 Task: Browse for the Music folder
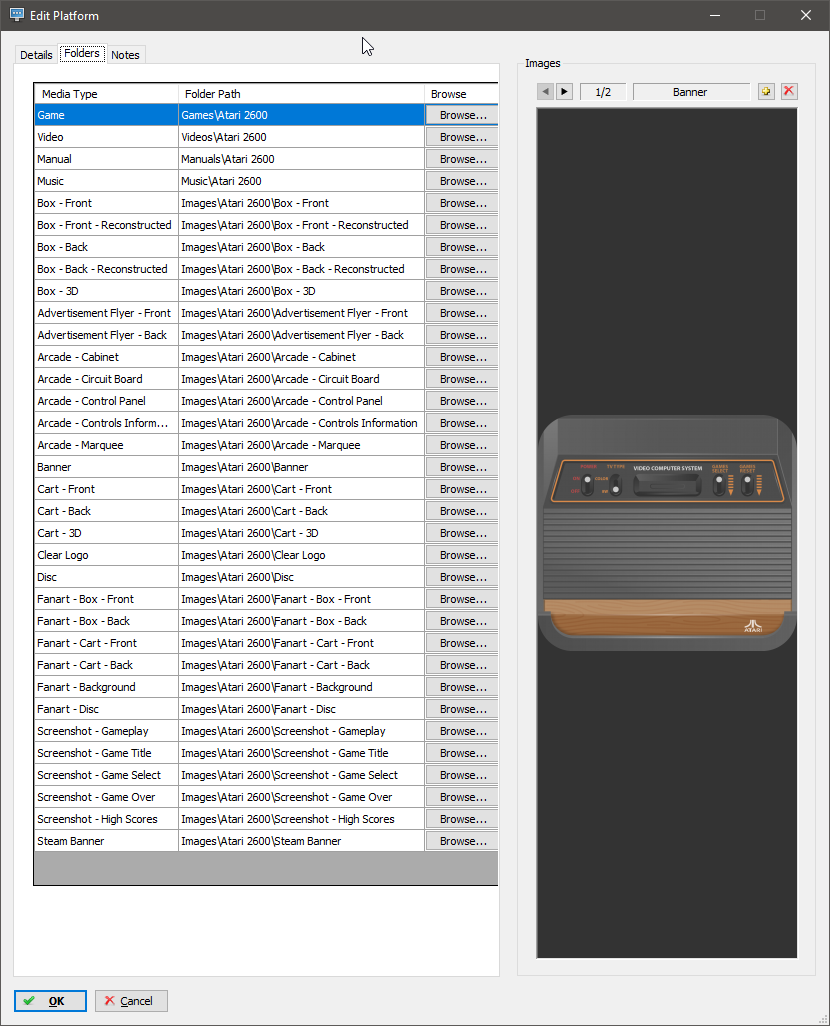(x=461, y=181)
